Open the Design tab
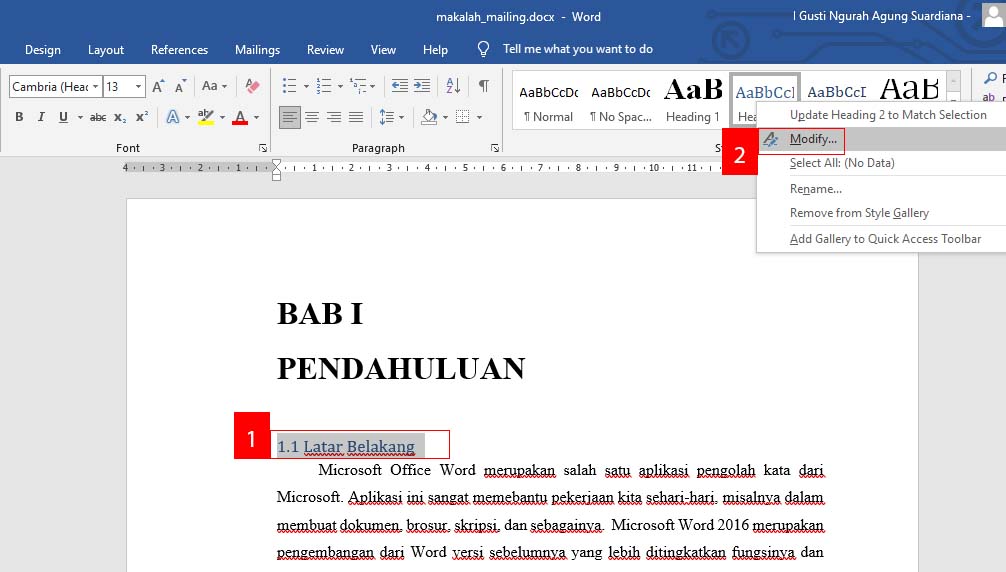Image resolution: width=1006 pixels, height=572 pixels. pyautogui.click(x=43, y=50)
